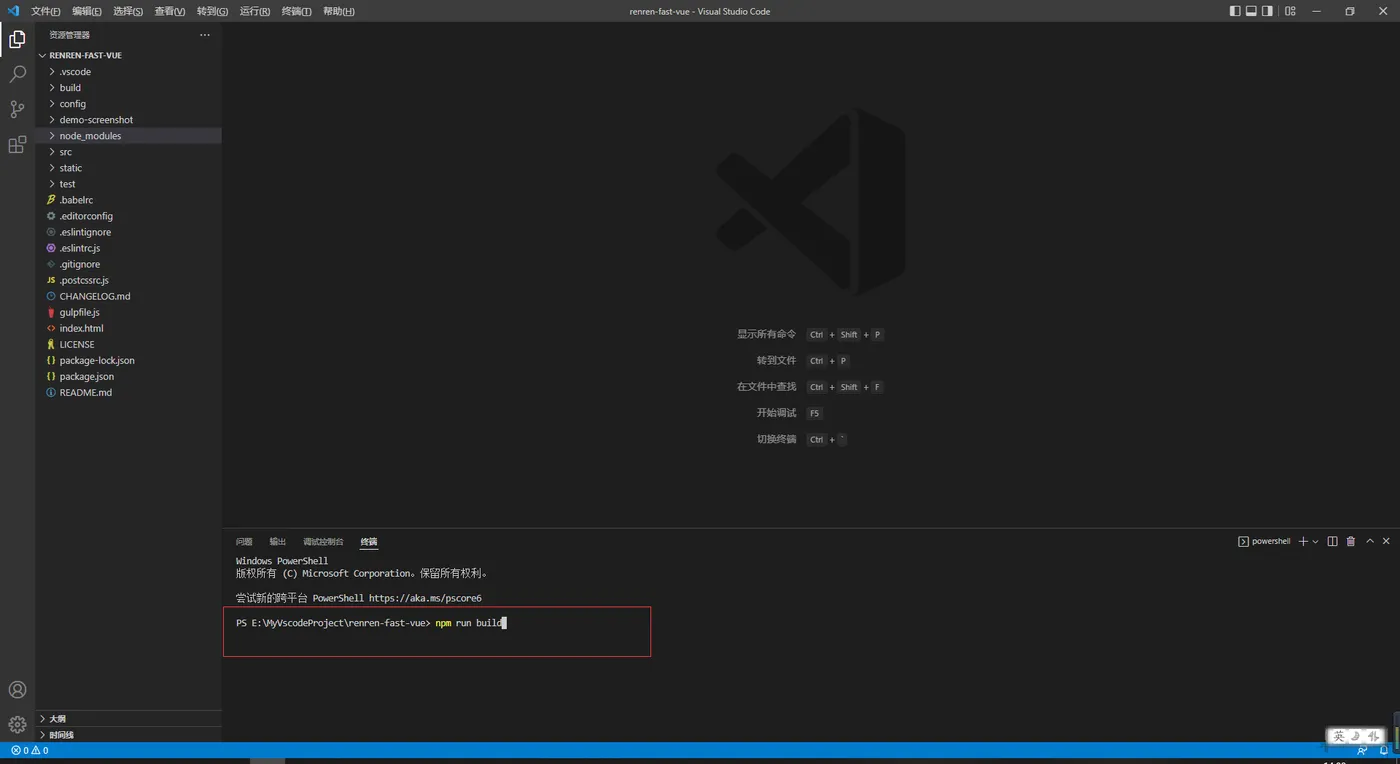Screen dimensions: 1400x764
Task: Open the 选择(S) menu
Action: [x=128, y=11]
